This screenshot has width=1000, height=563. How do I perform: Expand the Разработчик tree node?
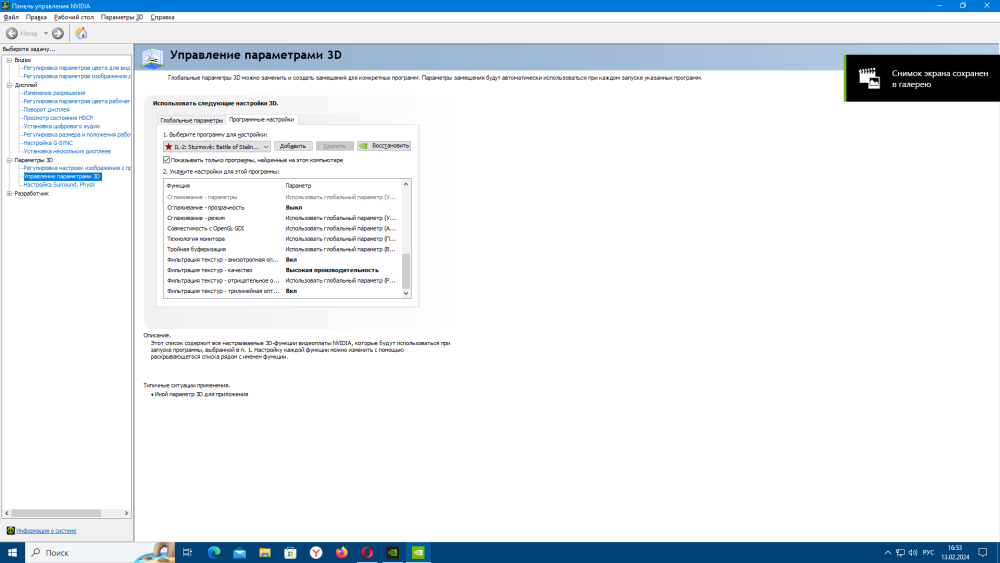coord(10,193)
